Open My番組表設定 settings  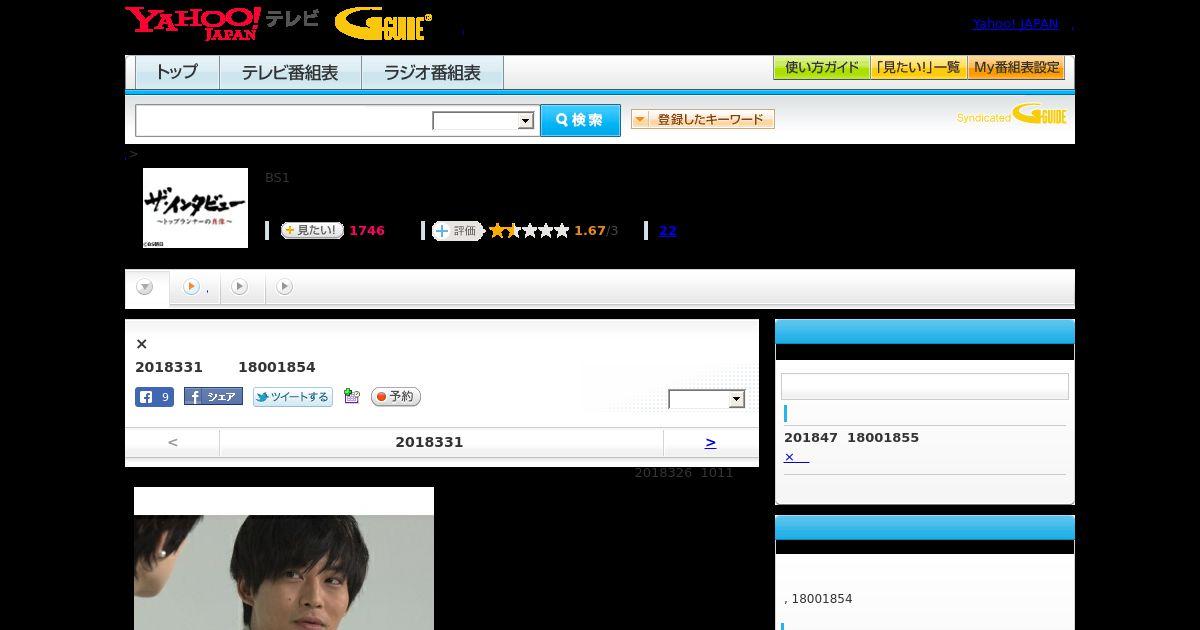click(1016, 68)
